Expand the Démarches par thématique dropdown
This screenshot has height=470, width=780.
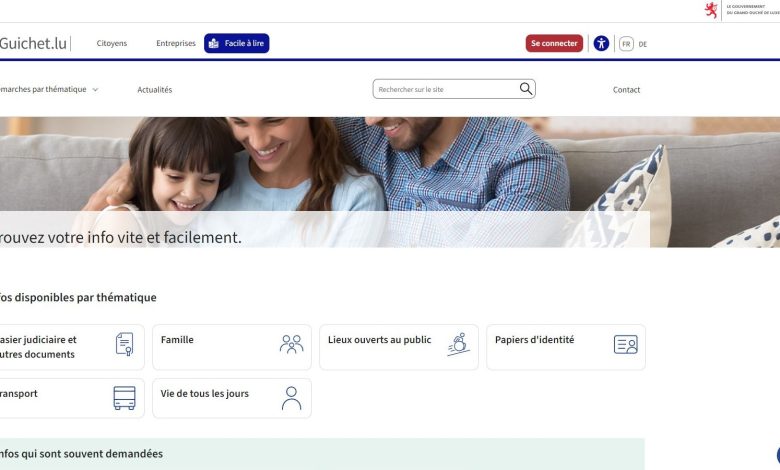[x=49, y=90]
